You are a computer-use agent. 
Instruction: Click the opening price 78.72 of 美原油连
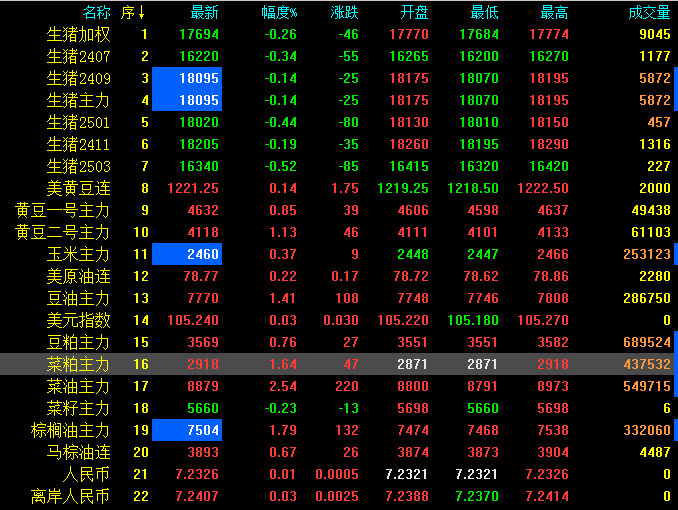point(411,276)
